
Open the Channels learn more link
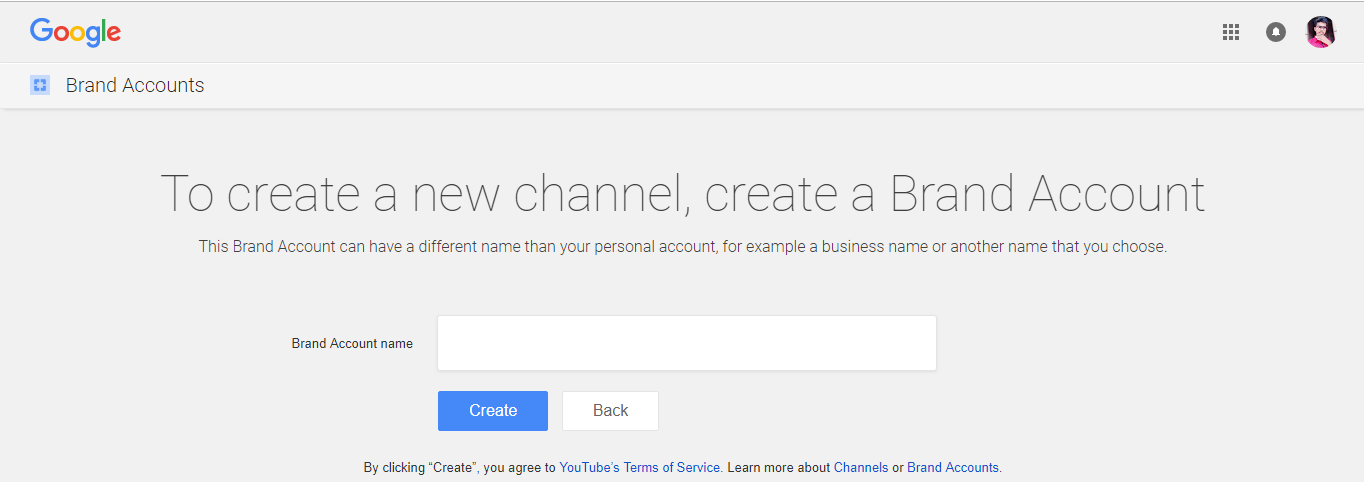(x=861, y=467)
